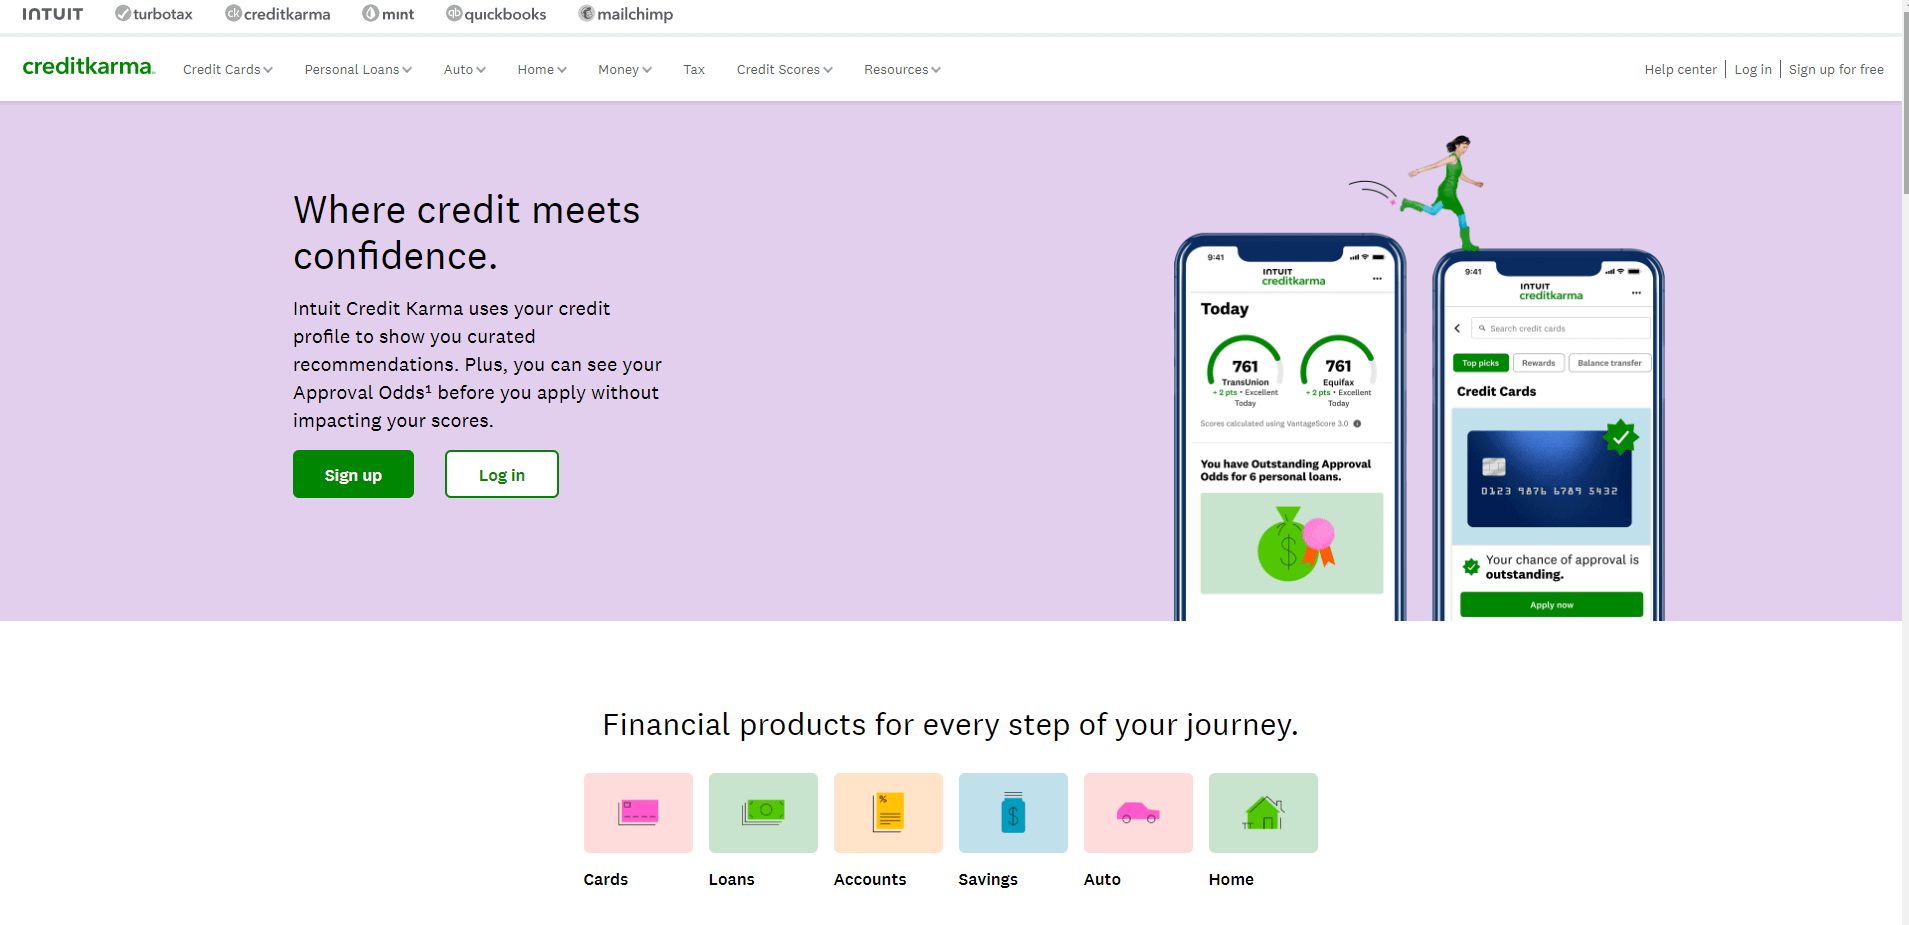
Task: Click the Credit Karma logo
Action: coord(88,67)
